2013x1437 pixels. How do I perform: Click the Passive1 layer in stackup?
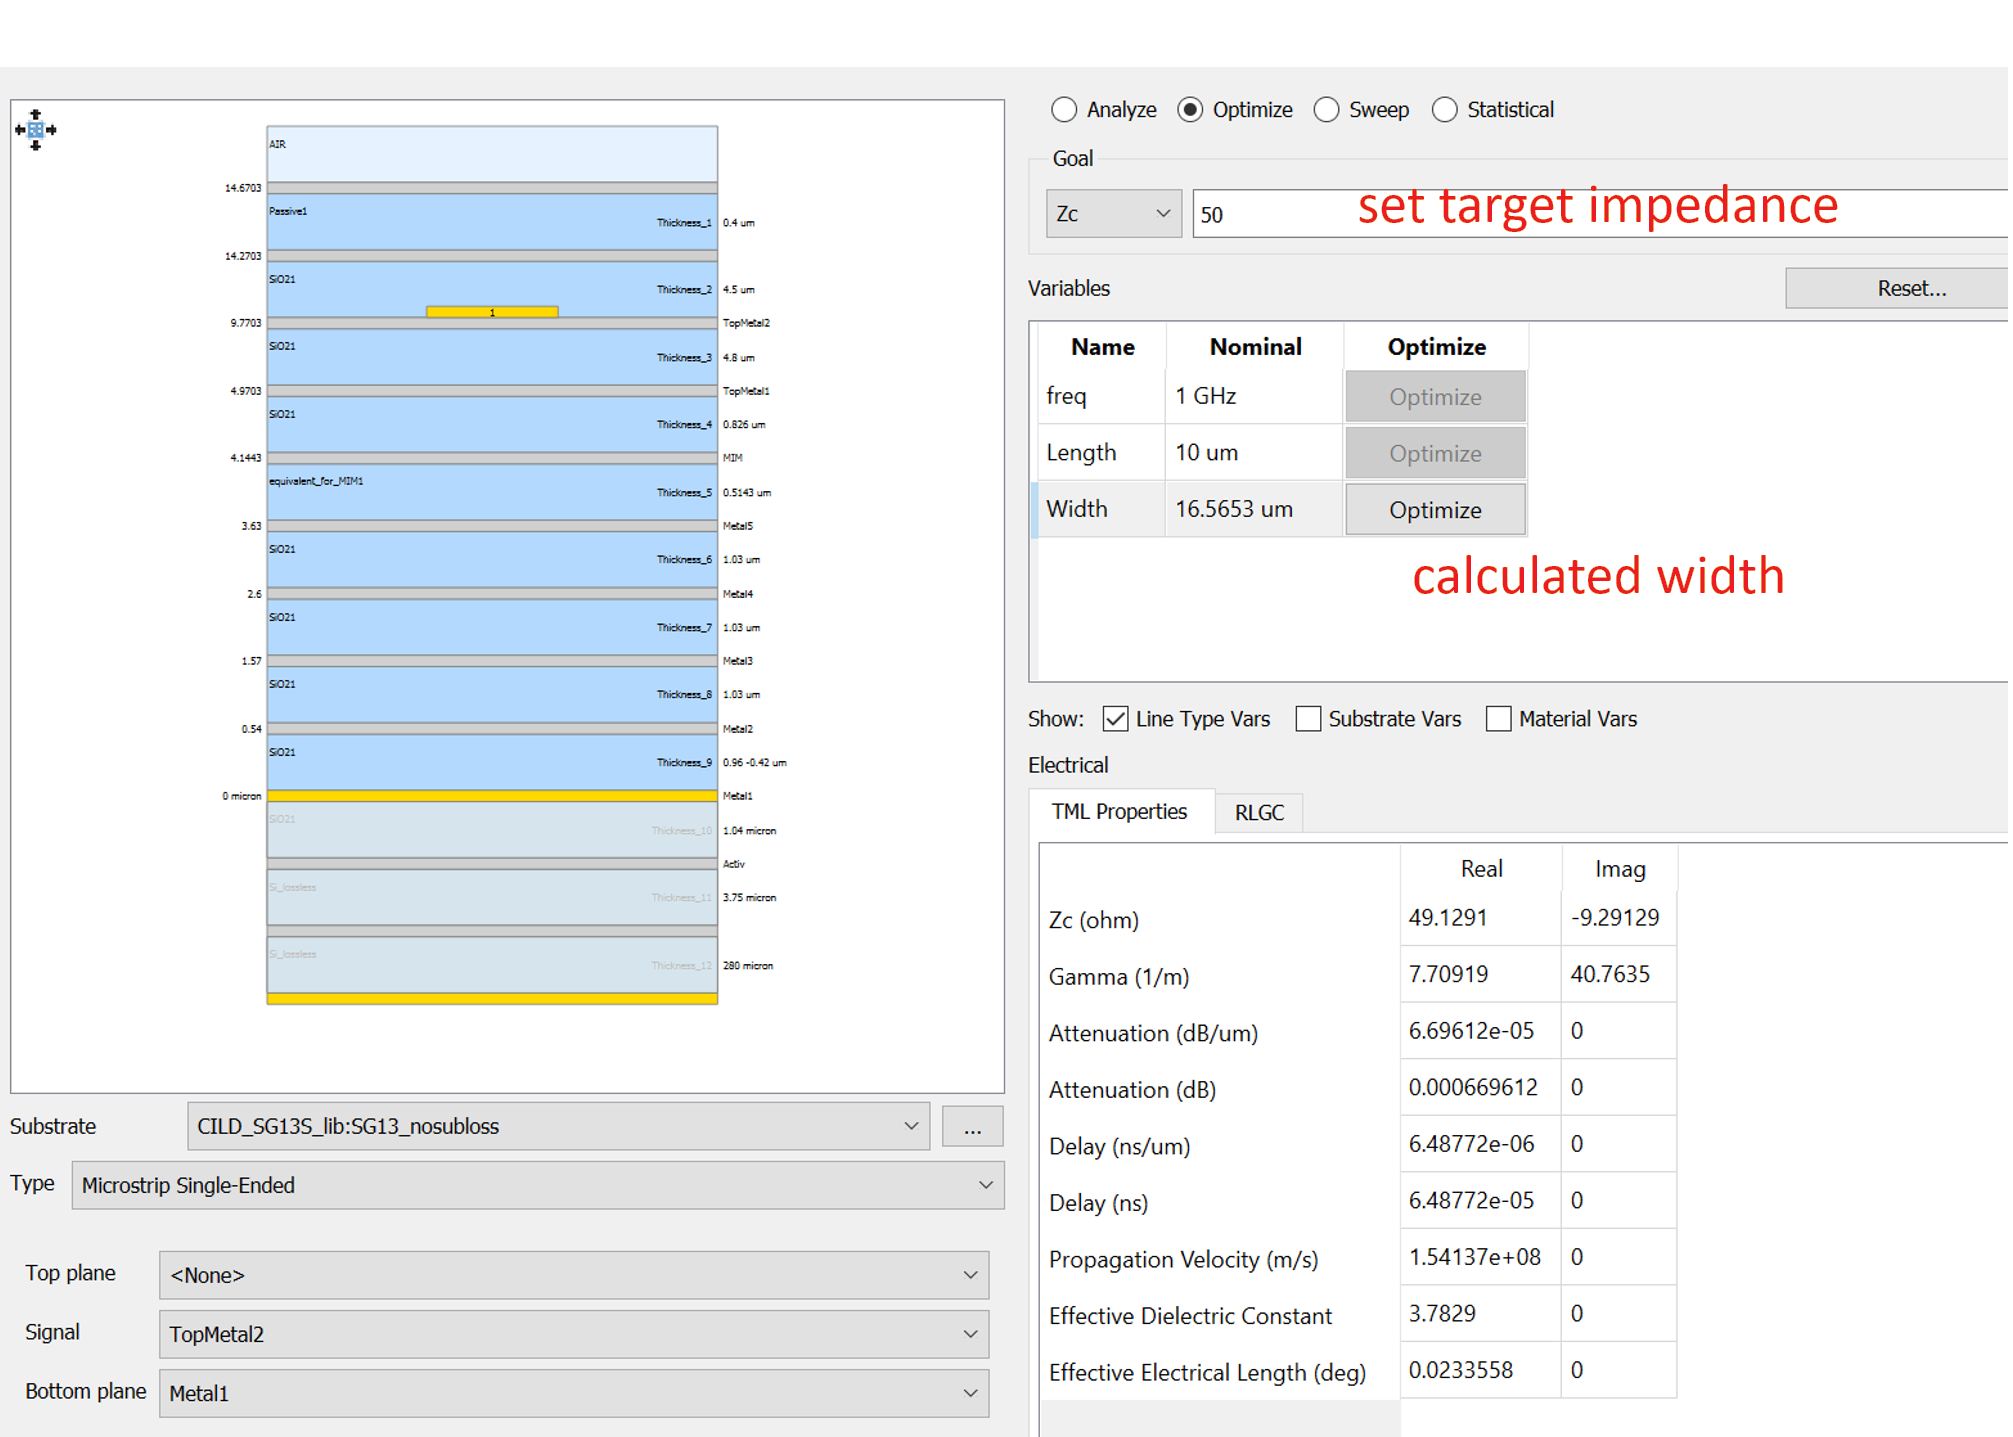pos(492,222)
